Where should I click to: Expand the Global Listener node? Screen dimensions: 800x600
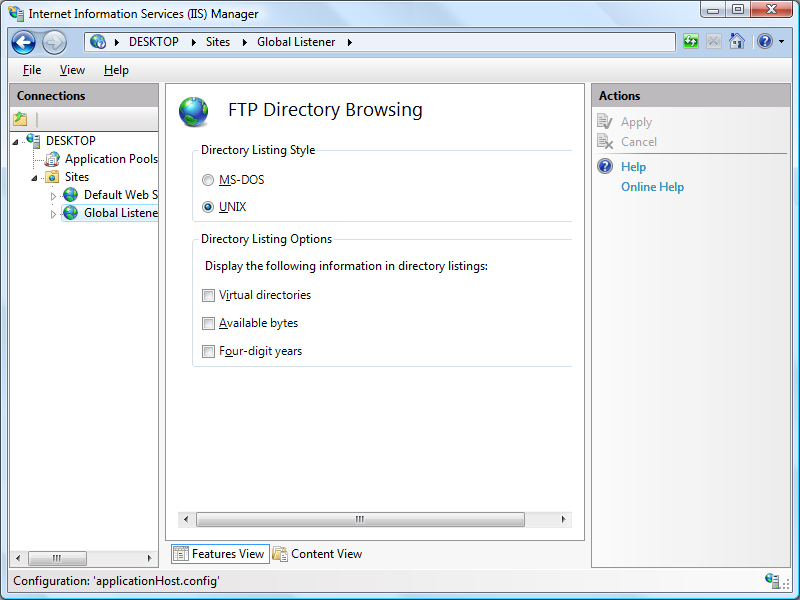point(53,214)
